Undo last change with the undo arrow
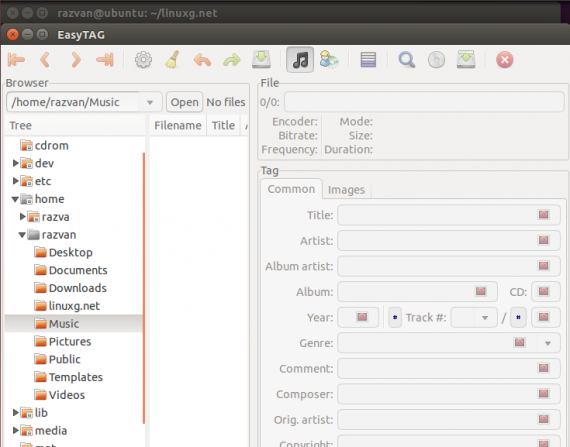 202,60
